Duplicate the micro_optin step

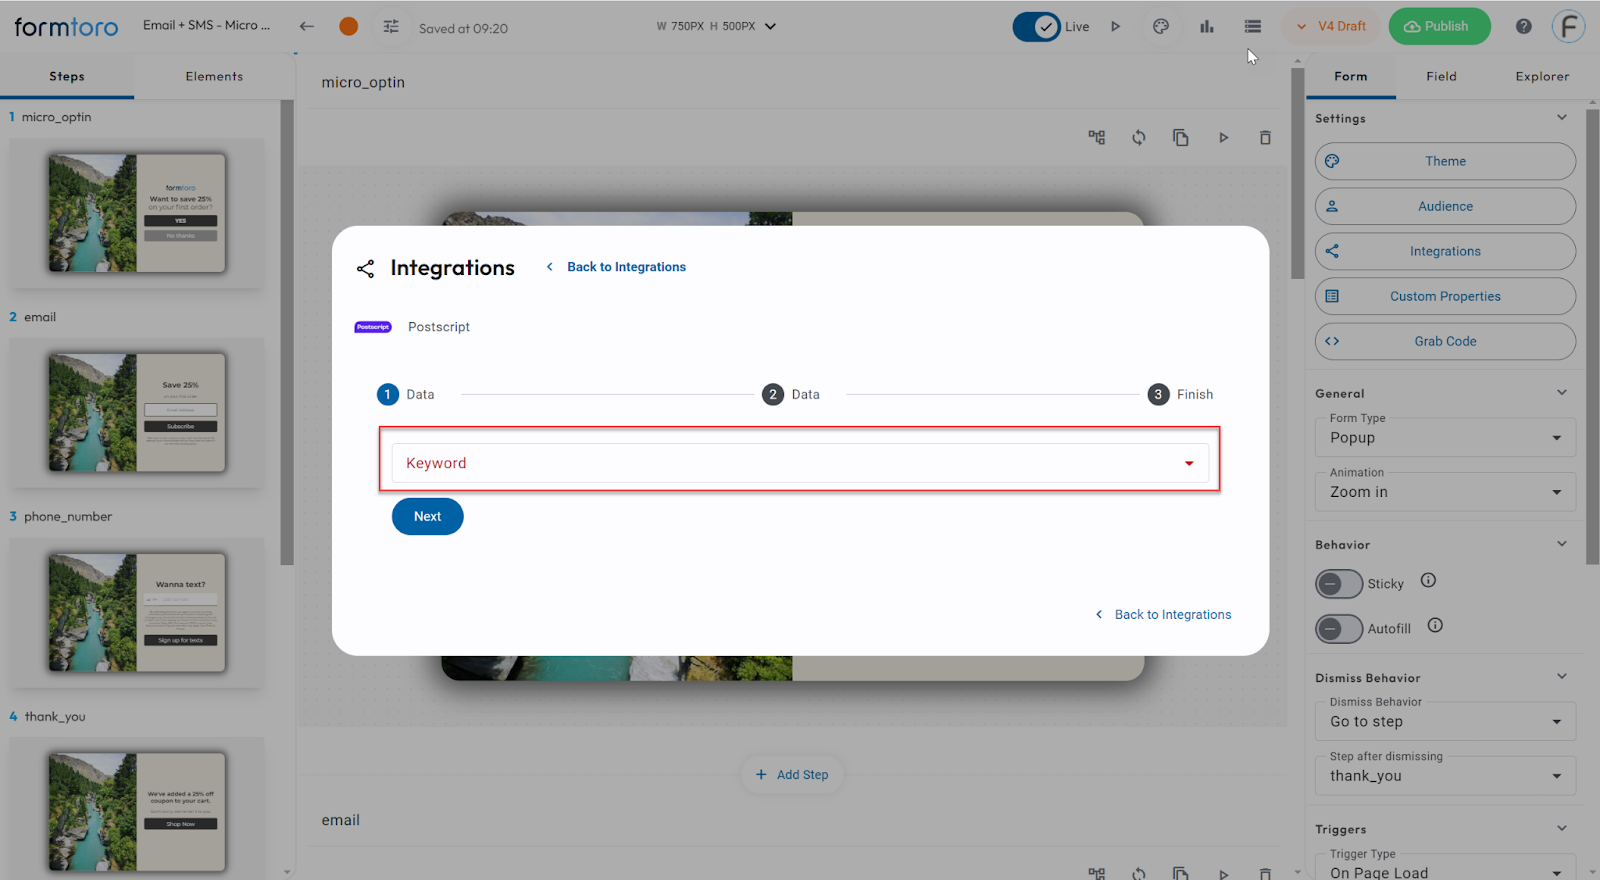[x=1181, y=138]
